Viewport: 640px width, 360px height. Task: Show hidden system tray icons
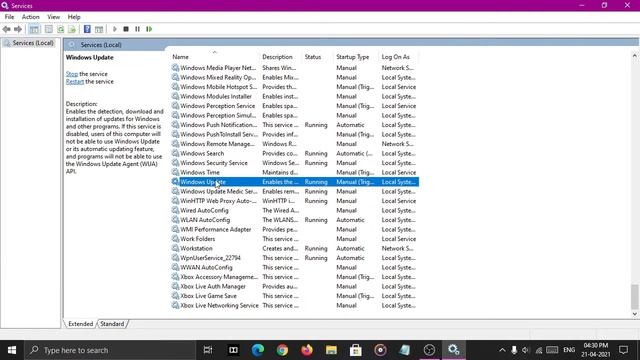point(502,350)
